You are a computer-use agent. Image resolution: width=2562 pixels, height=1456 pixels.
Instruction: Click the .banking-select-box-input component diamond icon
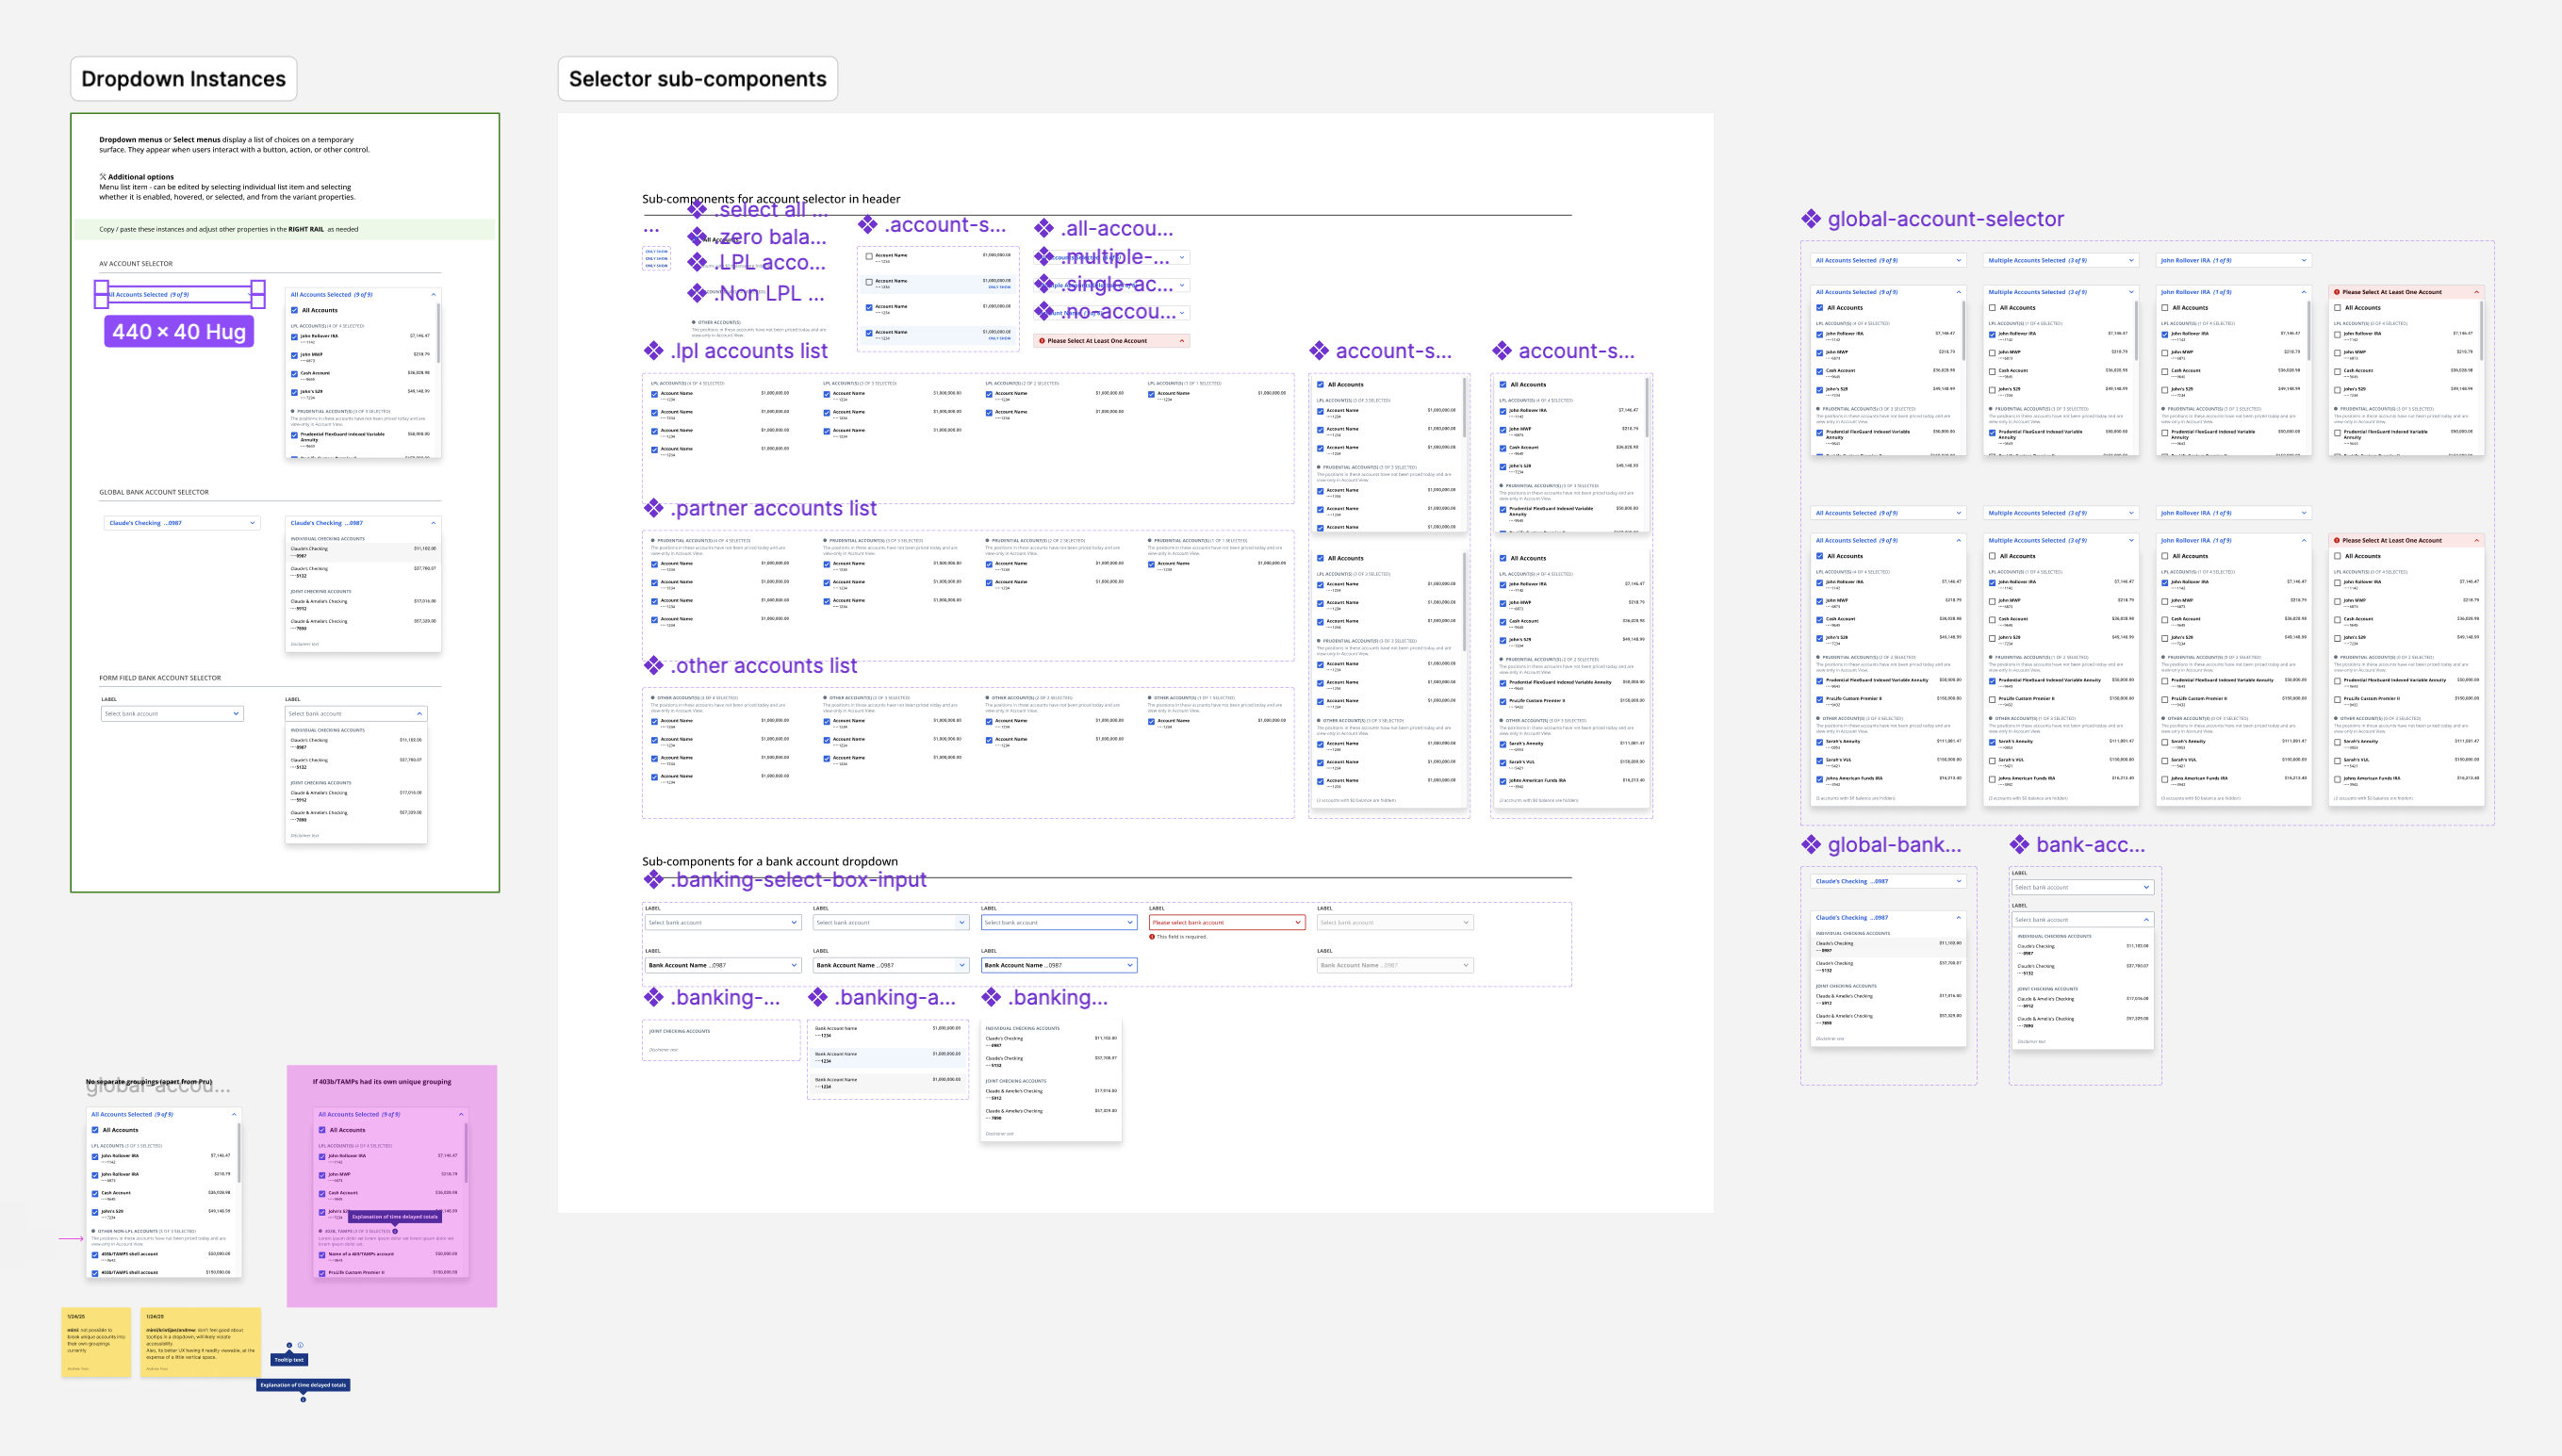(653, 880)
